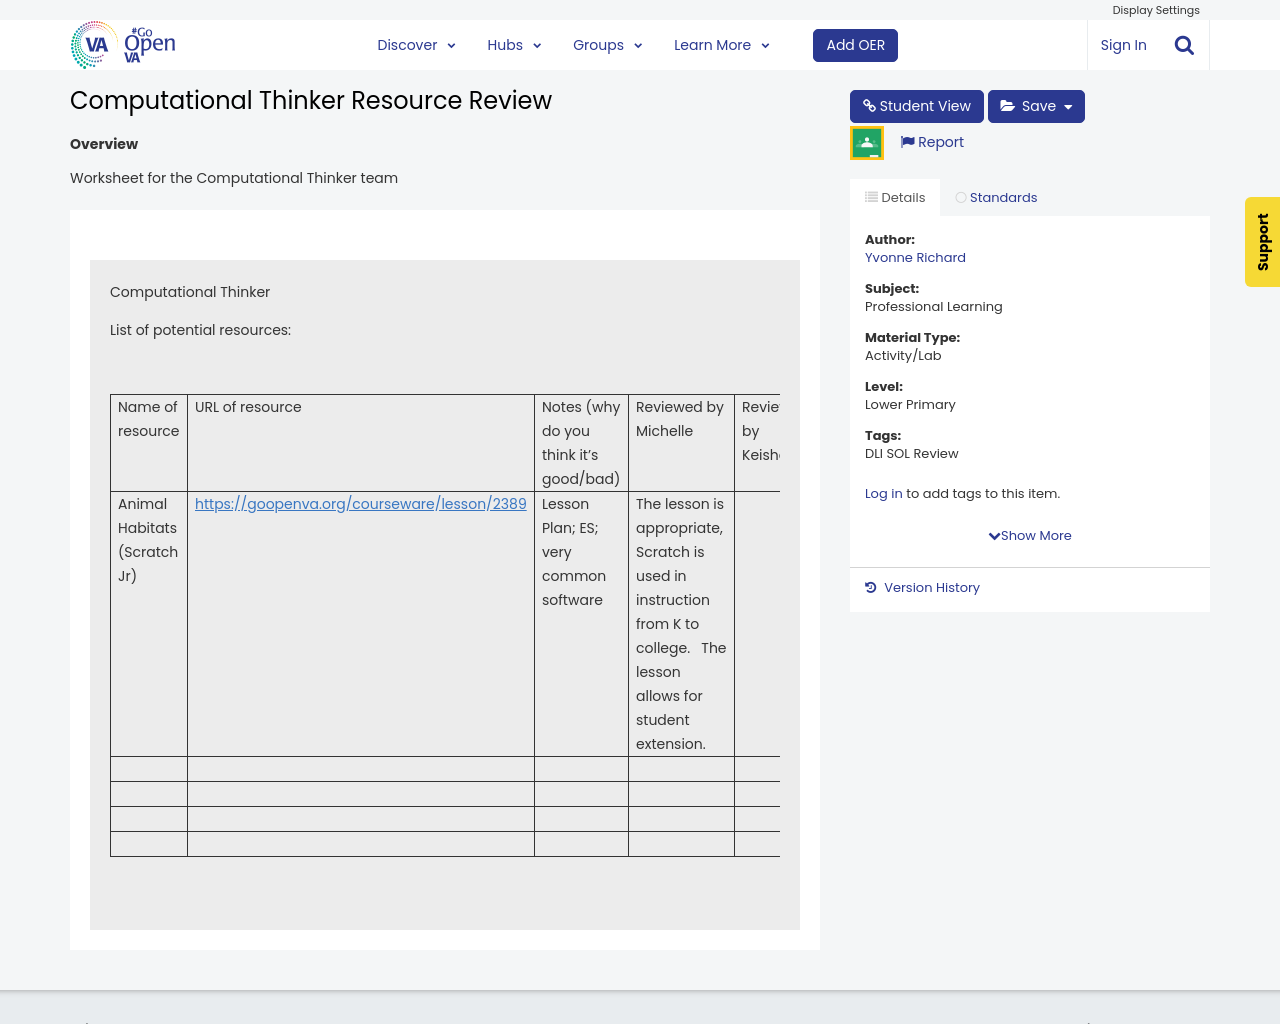Switch to the Details tab

[x=895, y=198]
